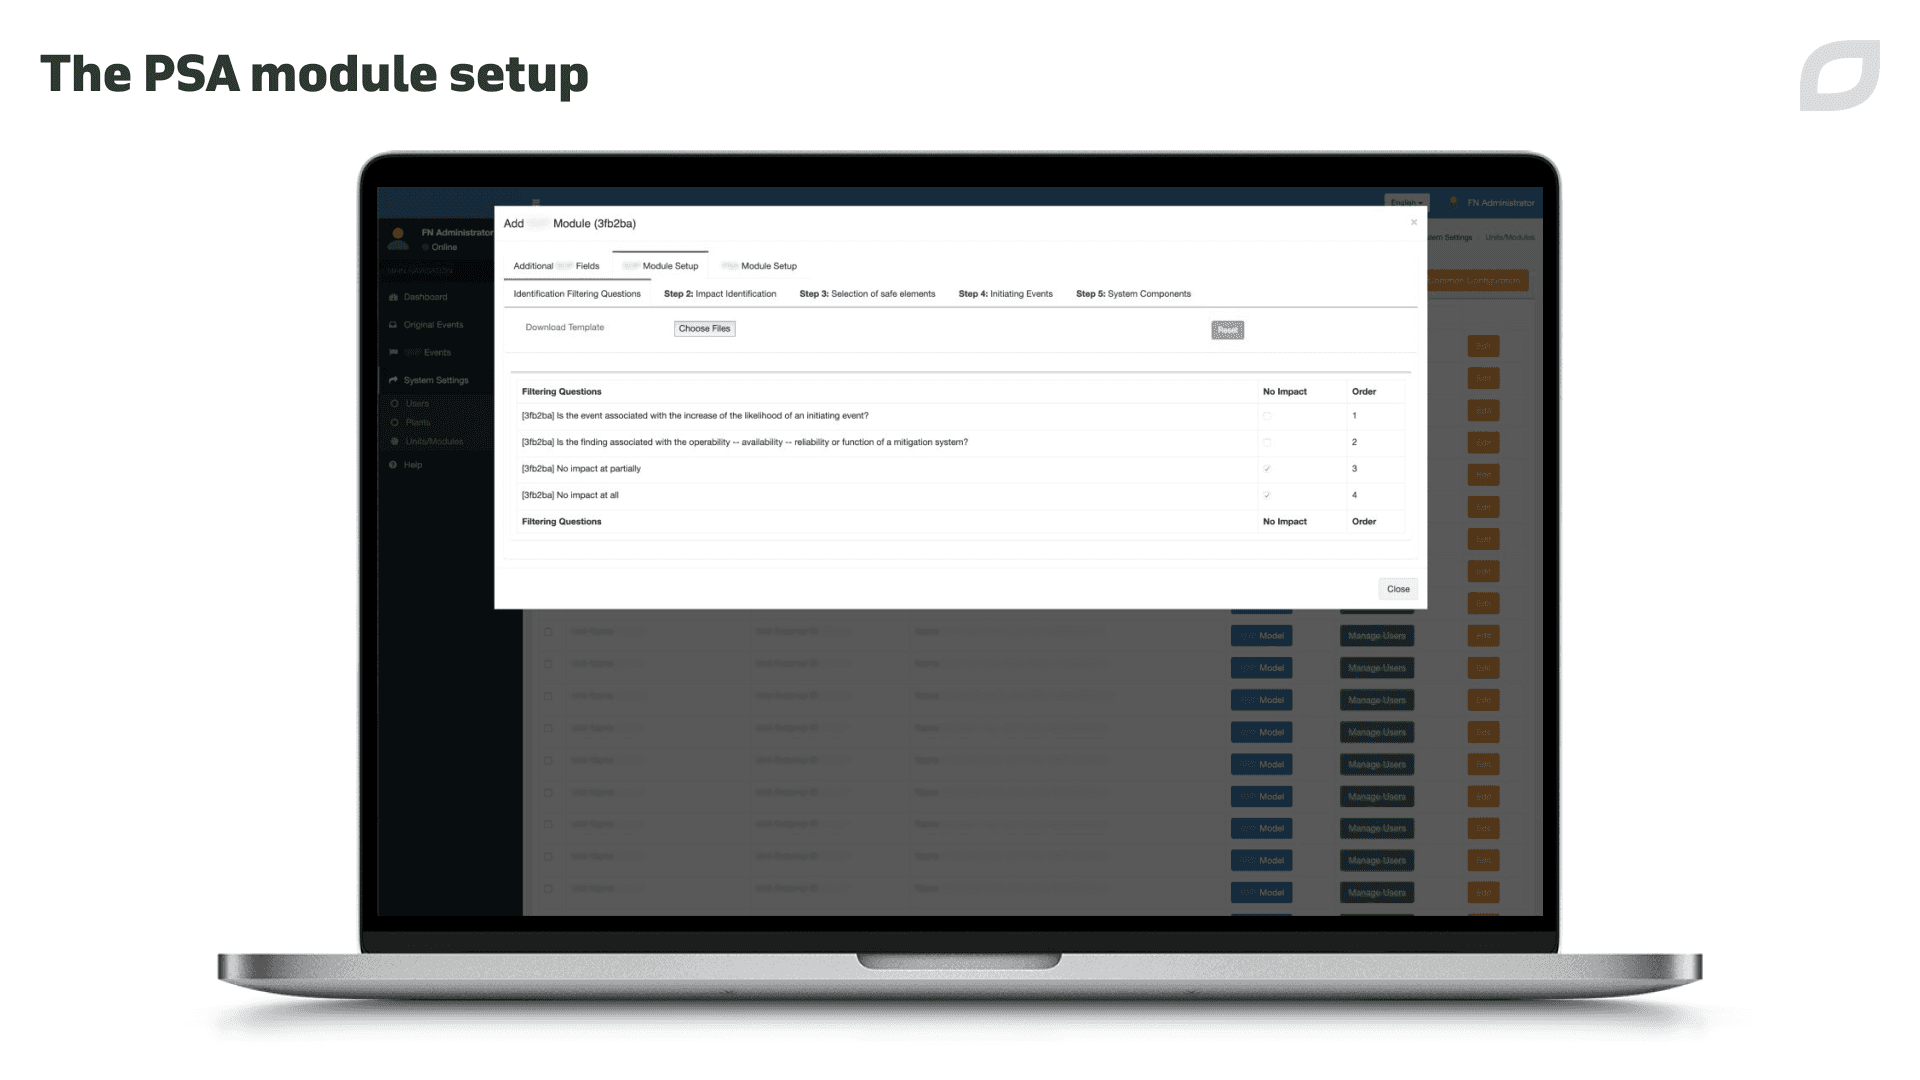
Task: Click the Help question-mark icon
Action: [x=393, y=465]
